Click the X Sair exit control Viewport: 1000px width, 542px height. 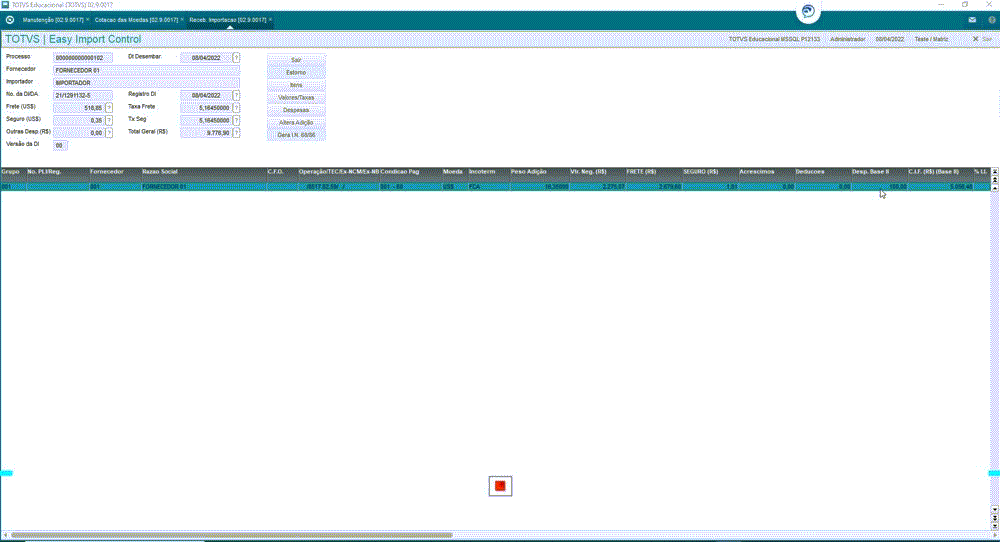point(982,39)
